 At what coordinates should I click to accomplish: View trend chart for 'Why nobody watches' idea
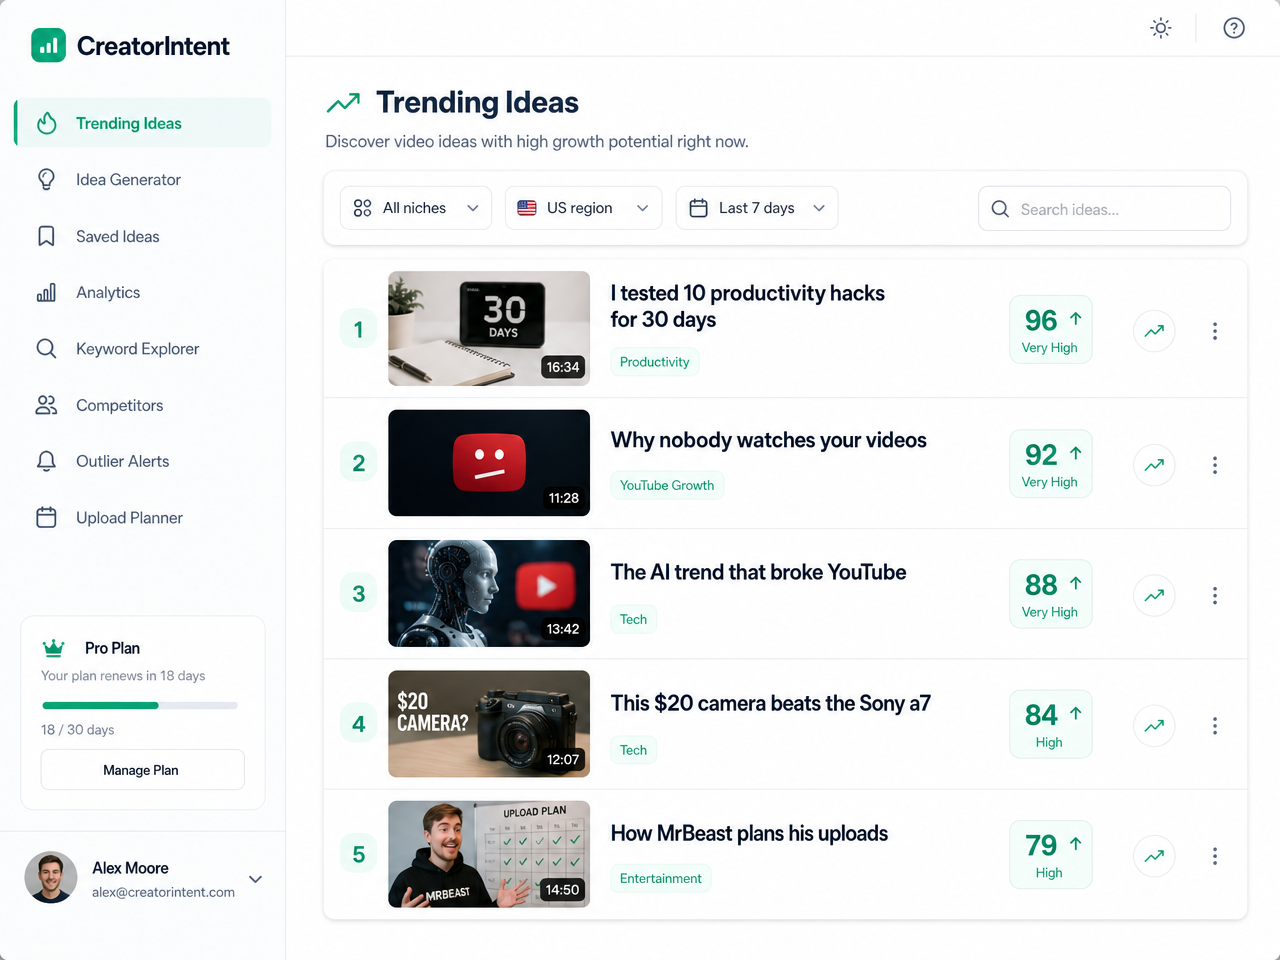[1154, 465]
